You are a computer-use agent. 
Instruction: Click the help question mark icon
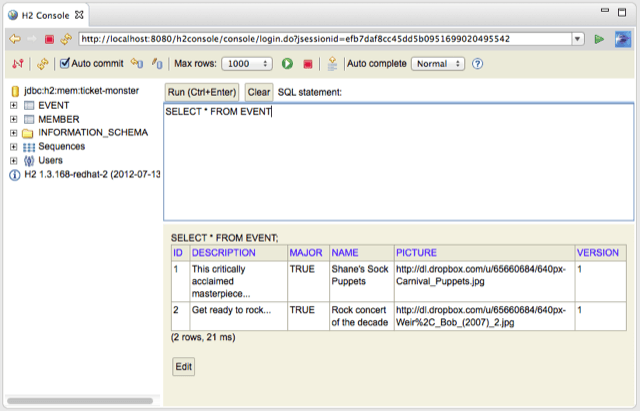(x=478, y=64)
